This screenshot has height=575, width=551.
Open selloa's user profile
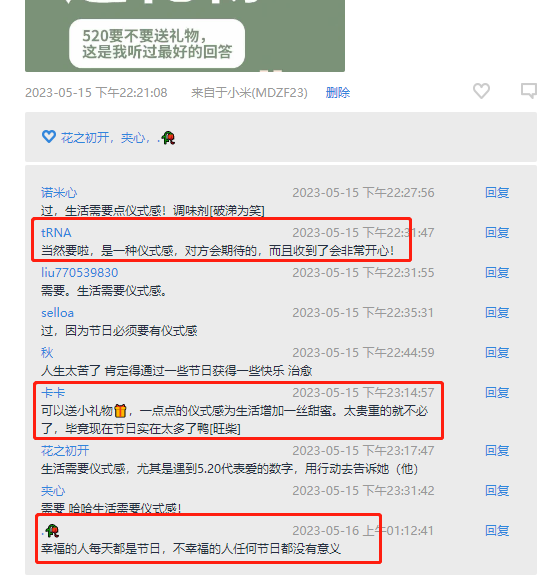point(57,313)
